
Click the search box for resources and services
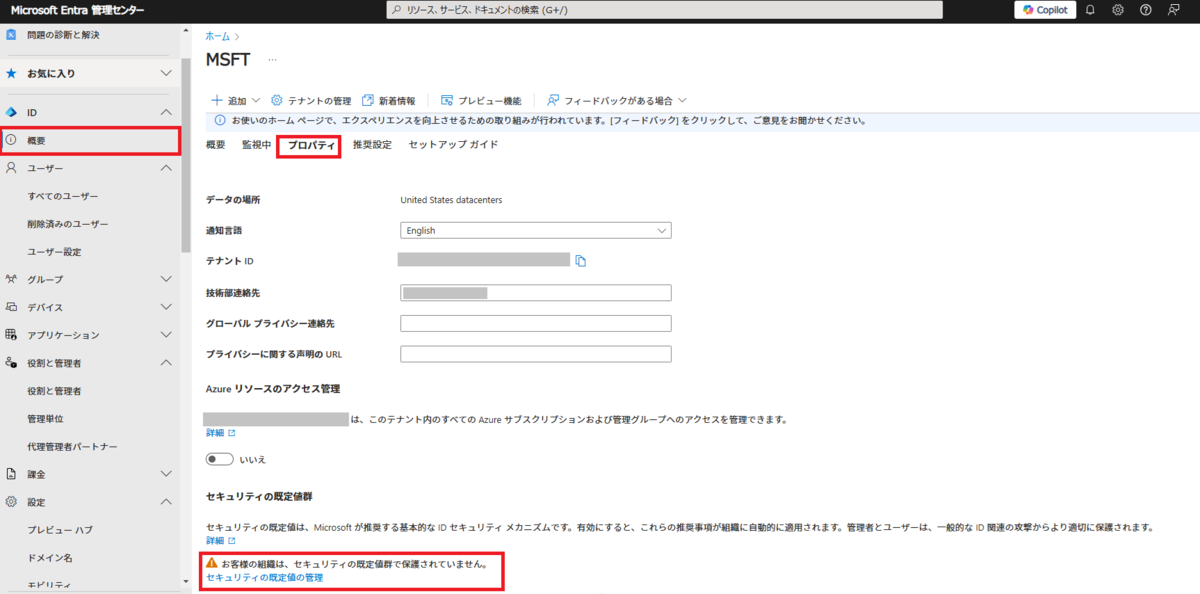665,10
